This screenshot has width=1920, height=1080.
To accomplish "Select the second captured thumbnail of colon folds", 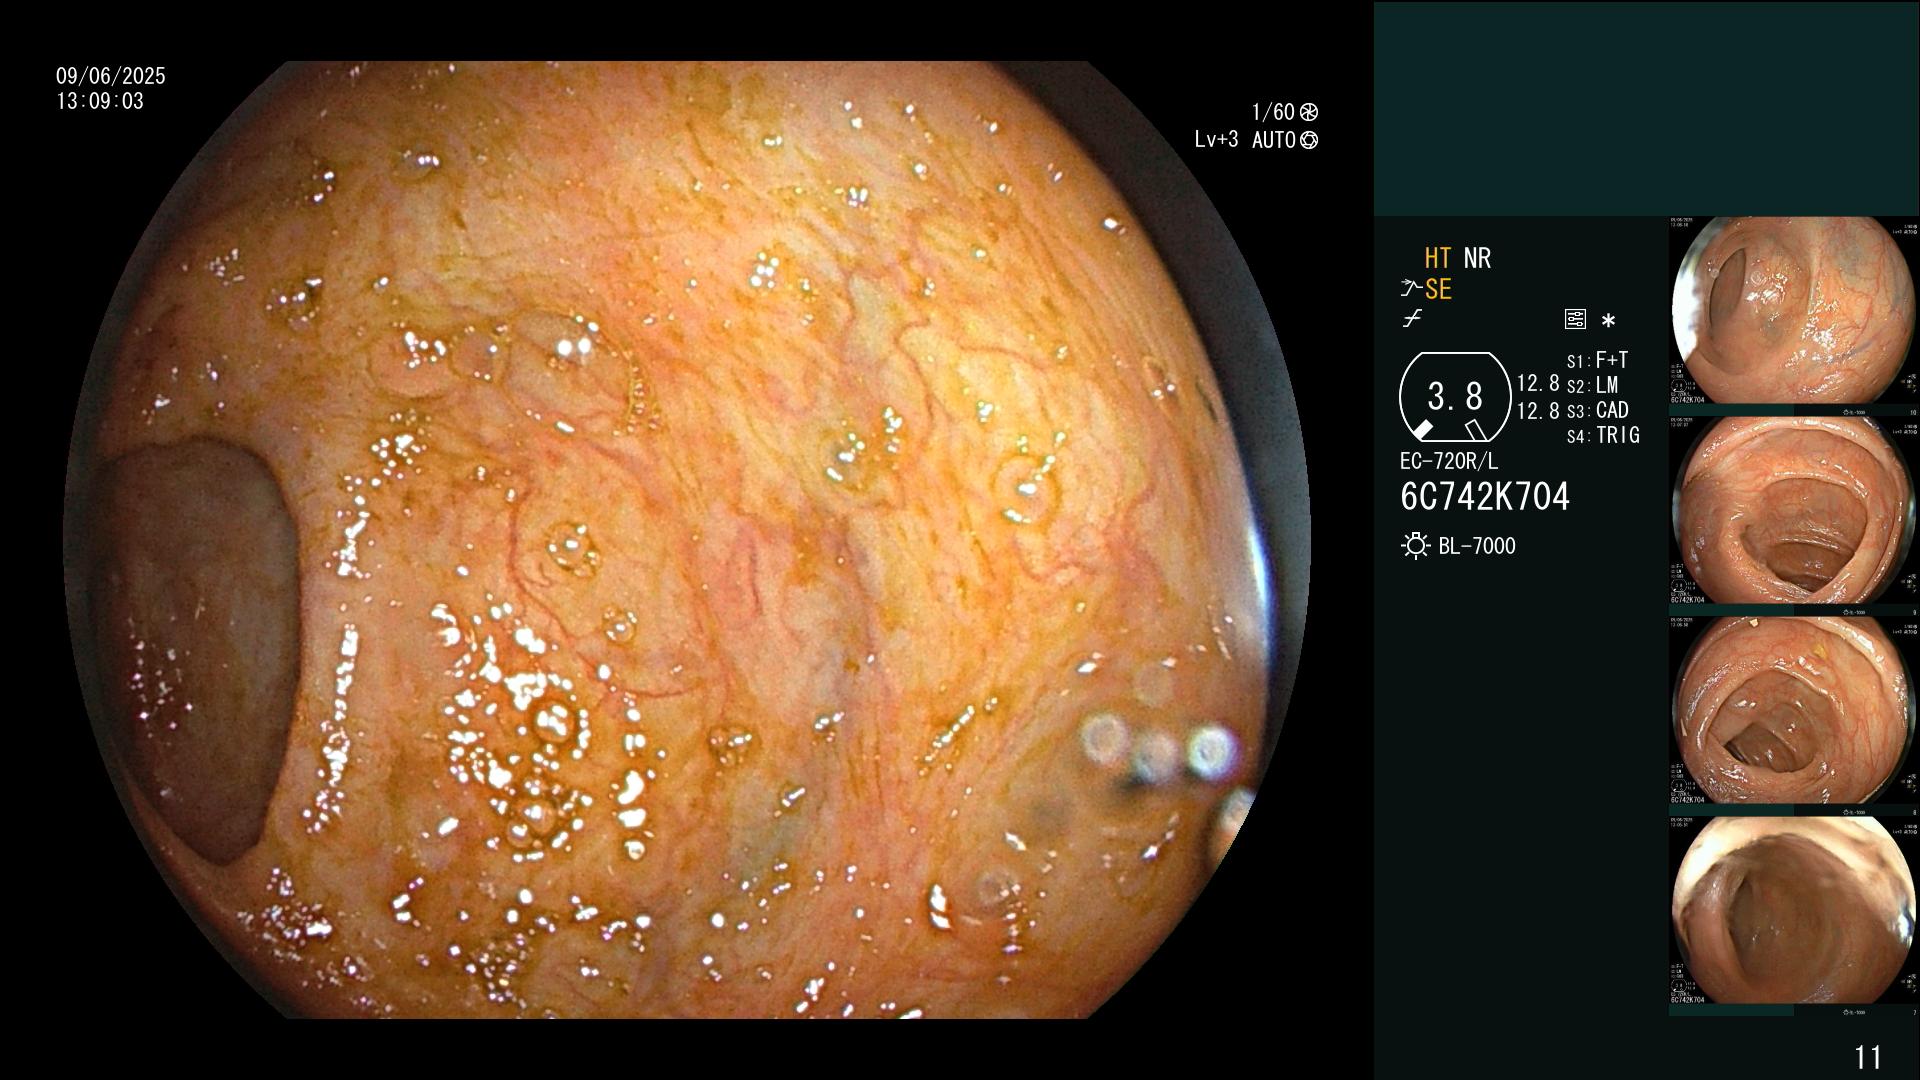I will point(1794,510).
